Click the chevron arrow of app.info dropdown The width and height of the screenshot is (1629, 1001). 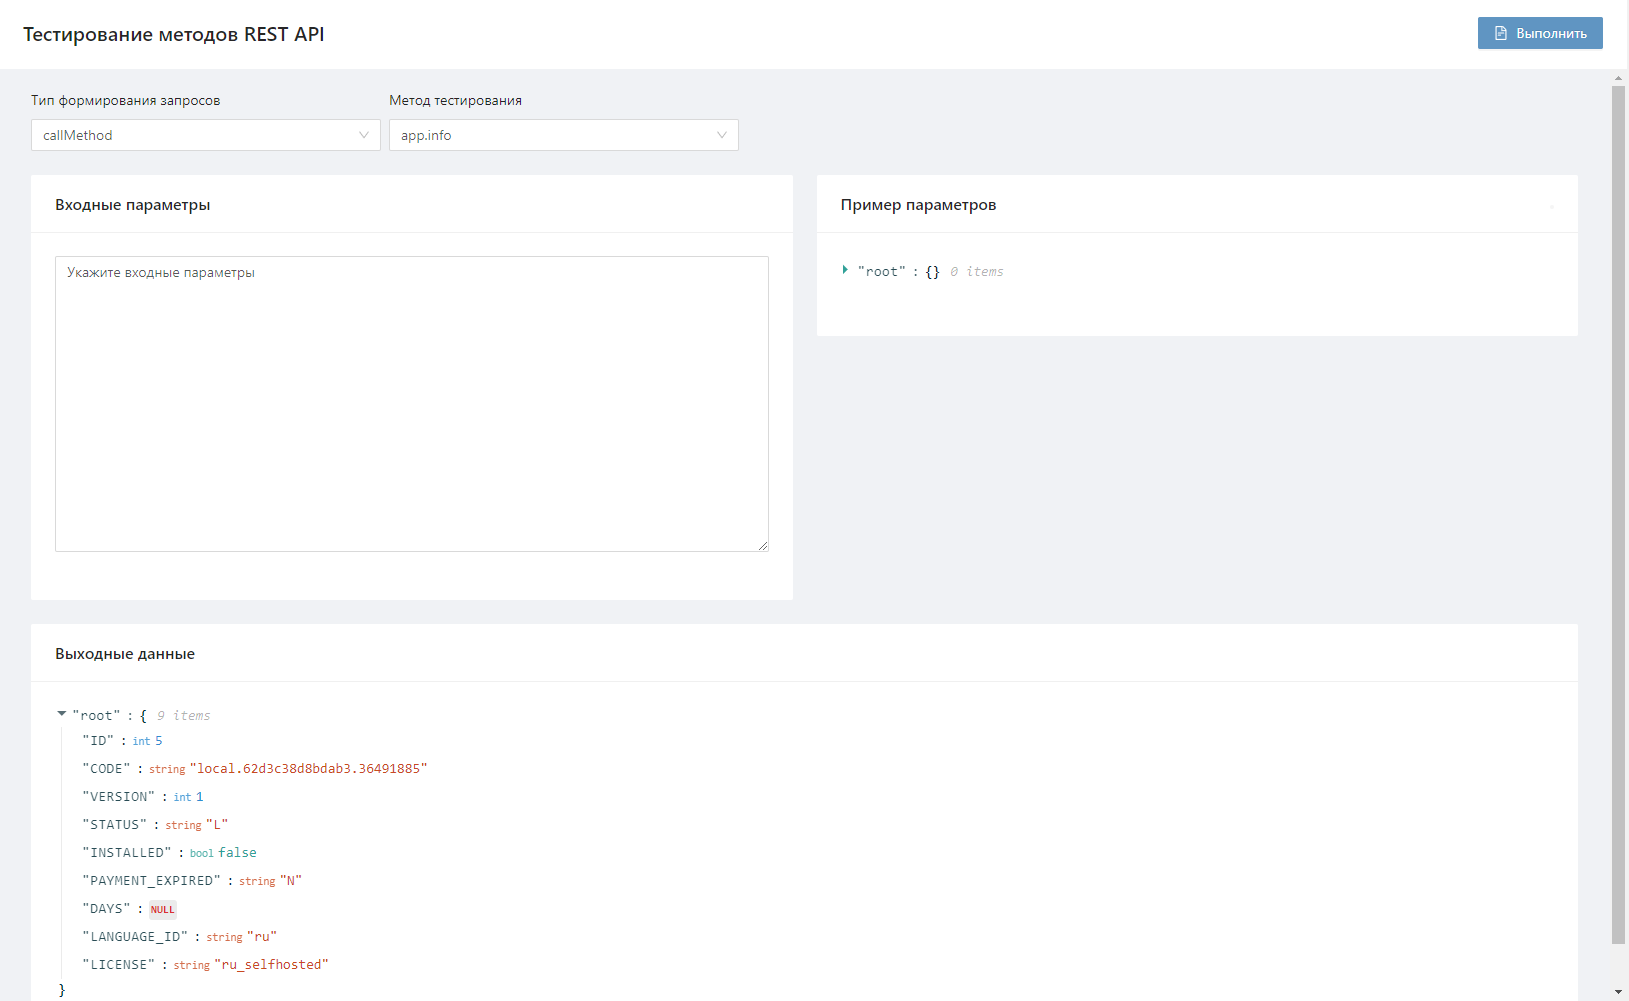tap(722, 135)
